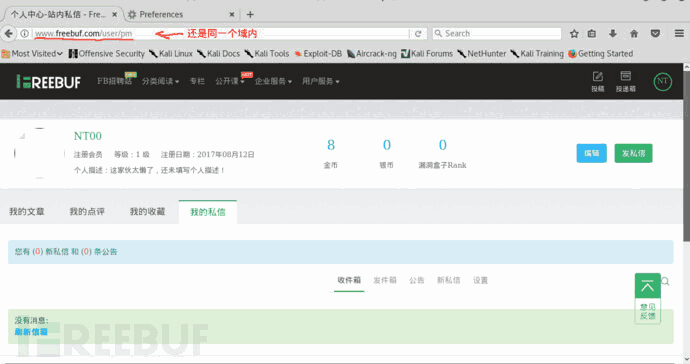Expand the 公开课 dropdown menu
The width and height of the screenshot is (690, 364).
point(230,81)
